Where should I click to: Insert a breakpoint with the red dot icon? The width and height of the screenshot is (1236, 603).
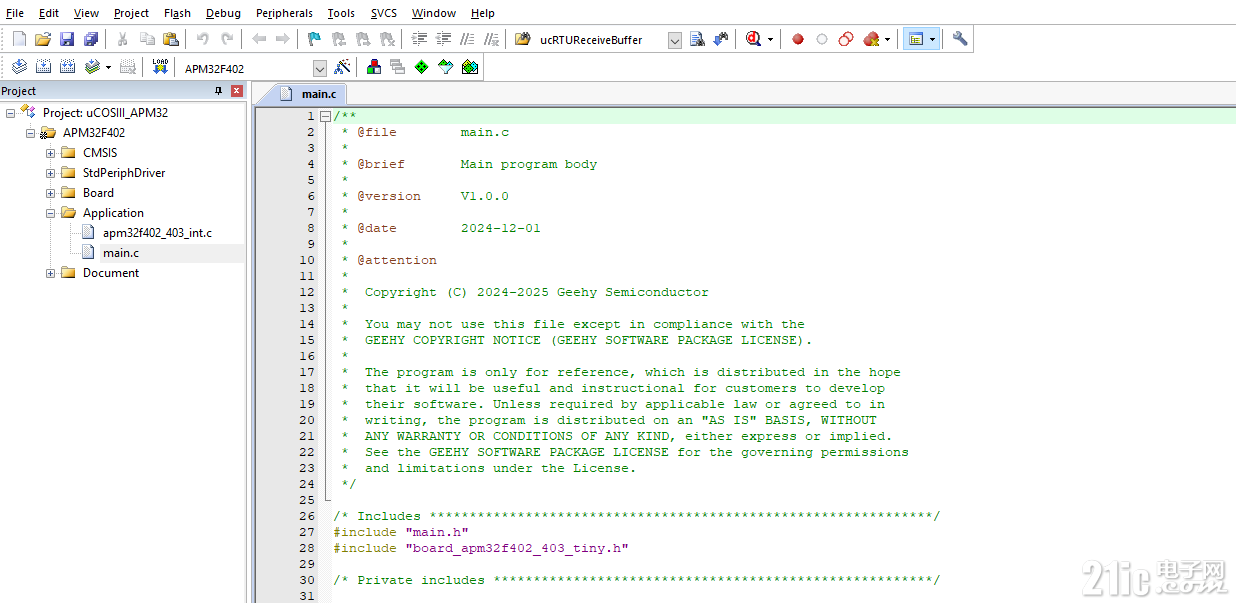pos(798,39)
